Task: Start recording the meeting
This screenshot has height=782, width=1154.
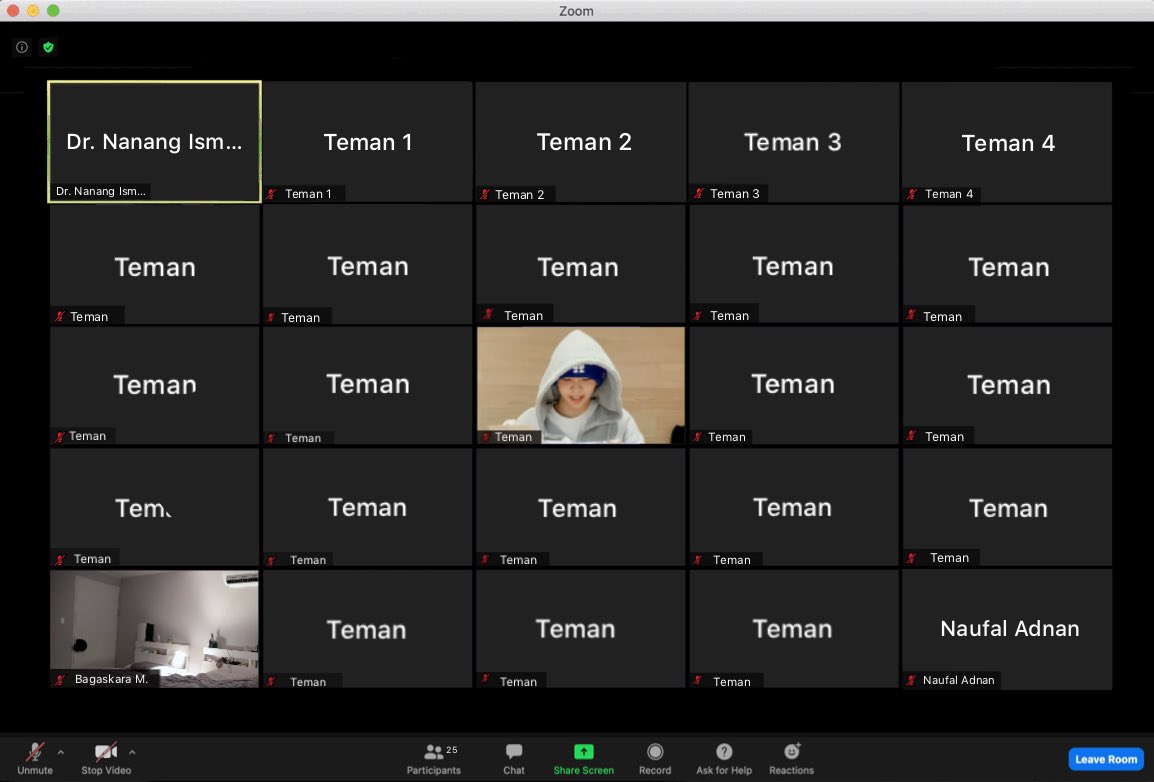Action: pos(655,758)
